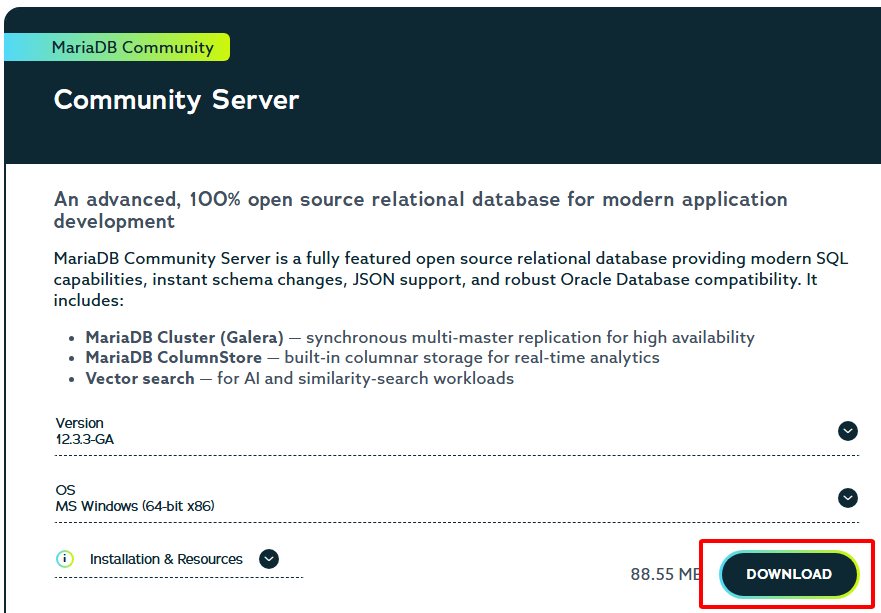Click the OS field label
Image resolution: width=881 pixels, height=613 pixels.
65,490
